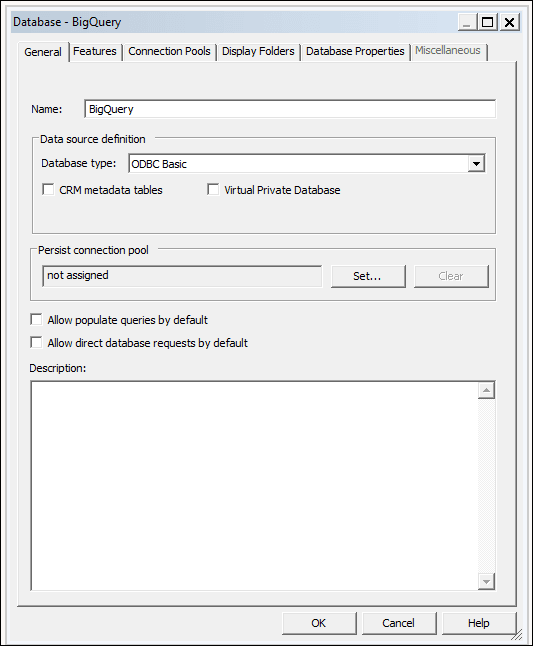Expand the Database type dropdown arrow

click(x=476, y=164)
